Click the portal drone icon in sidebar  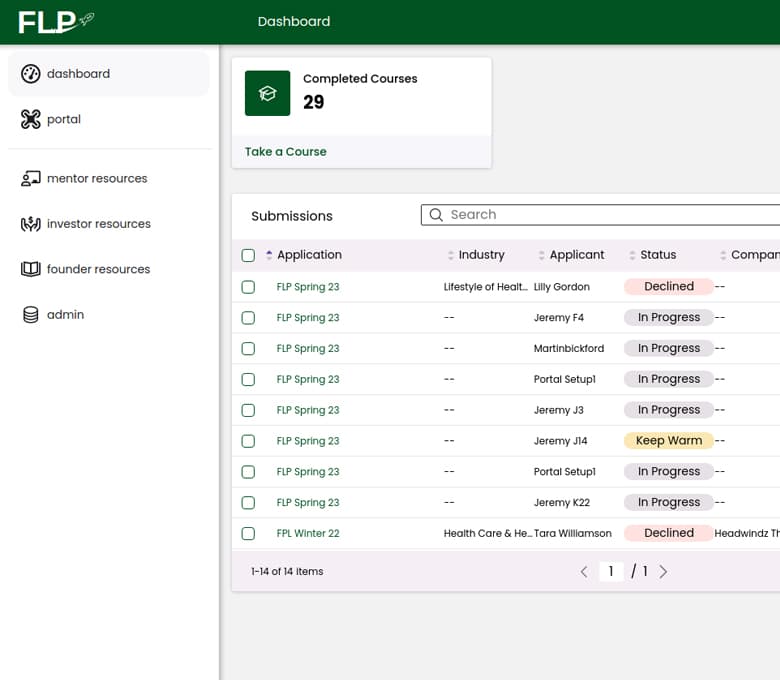pyautogui.click(x=30, y=120)
